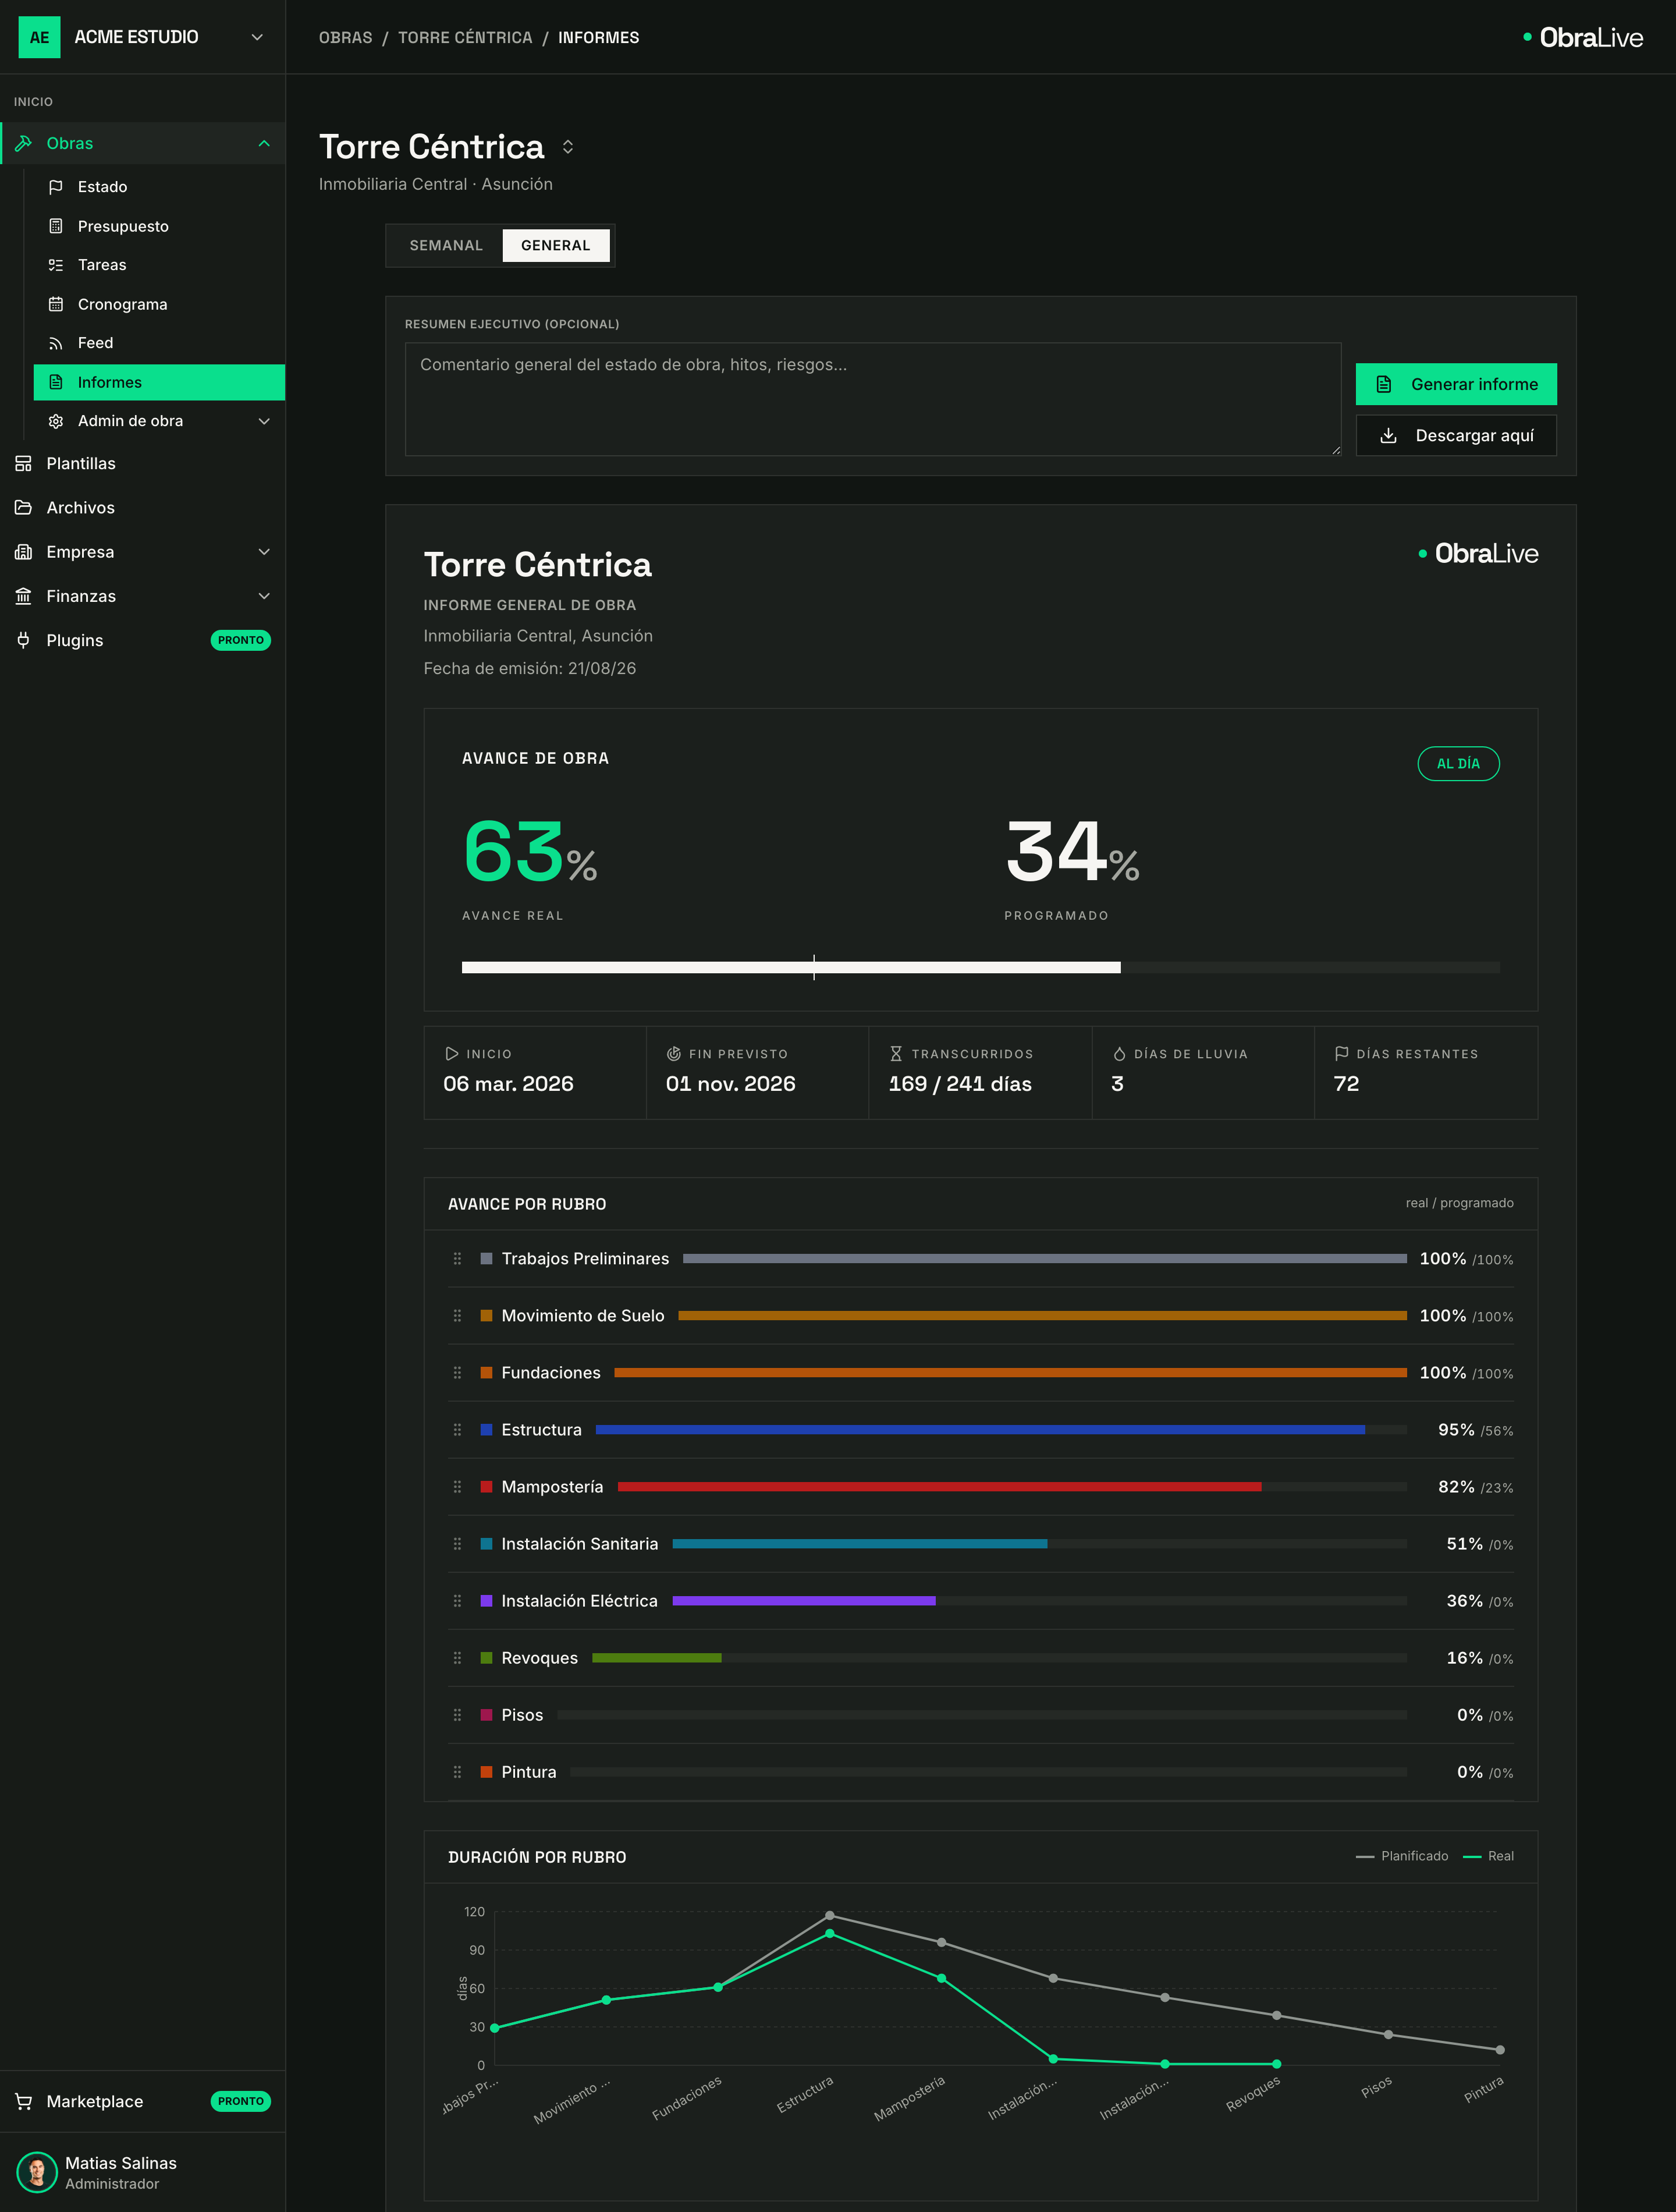The height and width of the screenshot is (2212, 1676).
Task: Expand the Finanzas menu chevron
Action: [264, 596]
